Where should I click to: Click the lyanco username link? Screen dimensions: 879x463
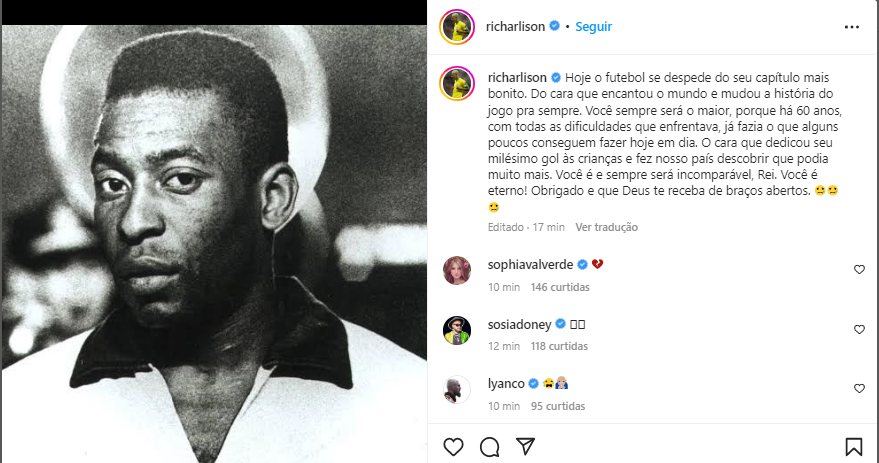[506, 383]
